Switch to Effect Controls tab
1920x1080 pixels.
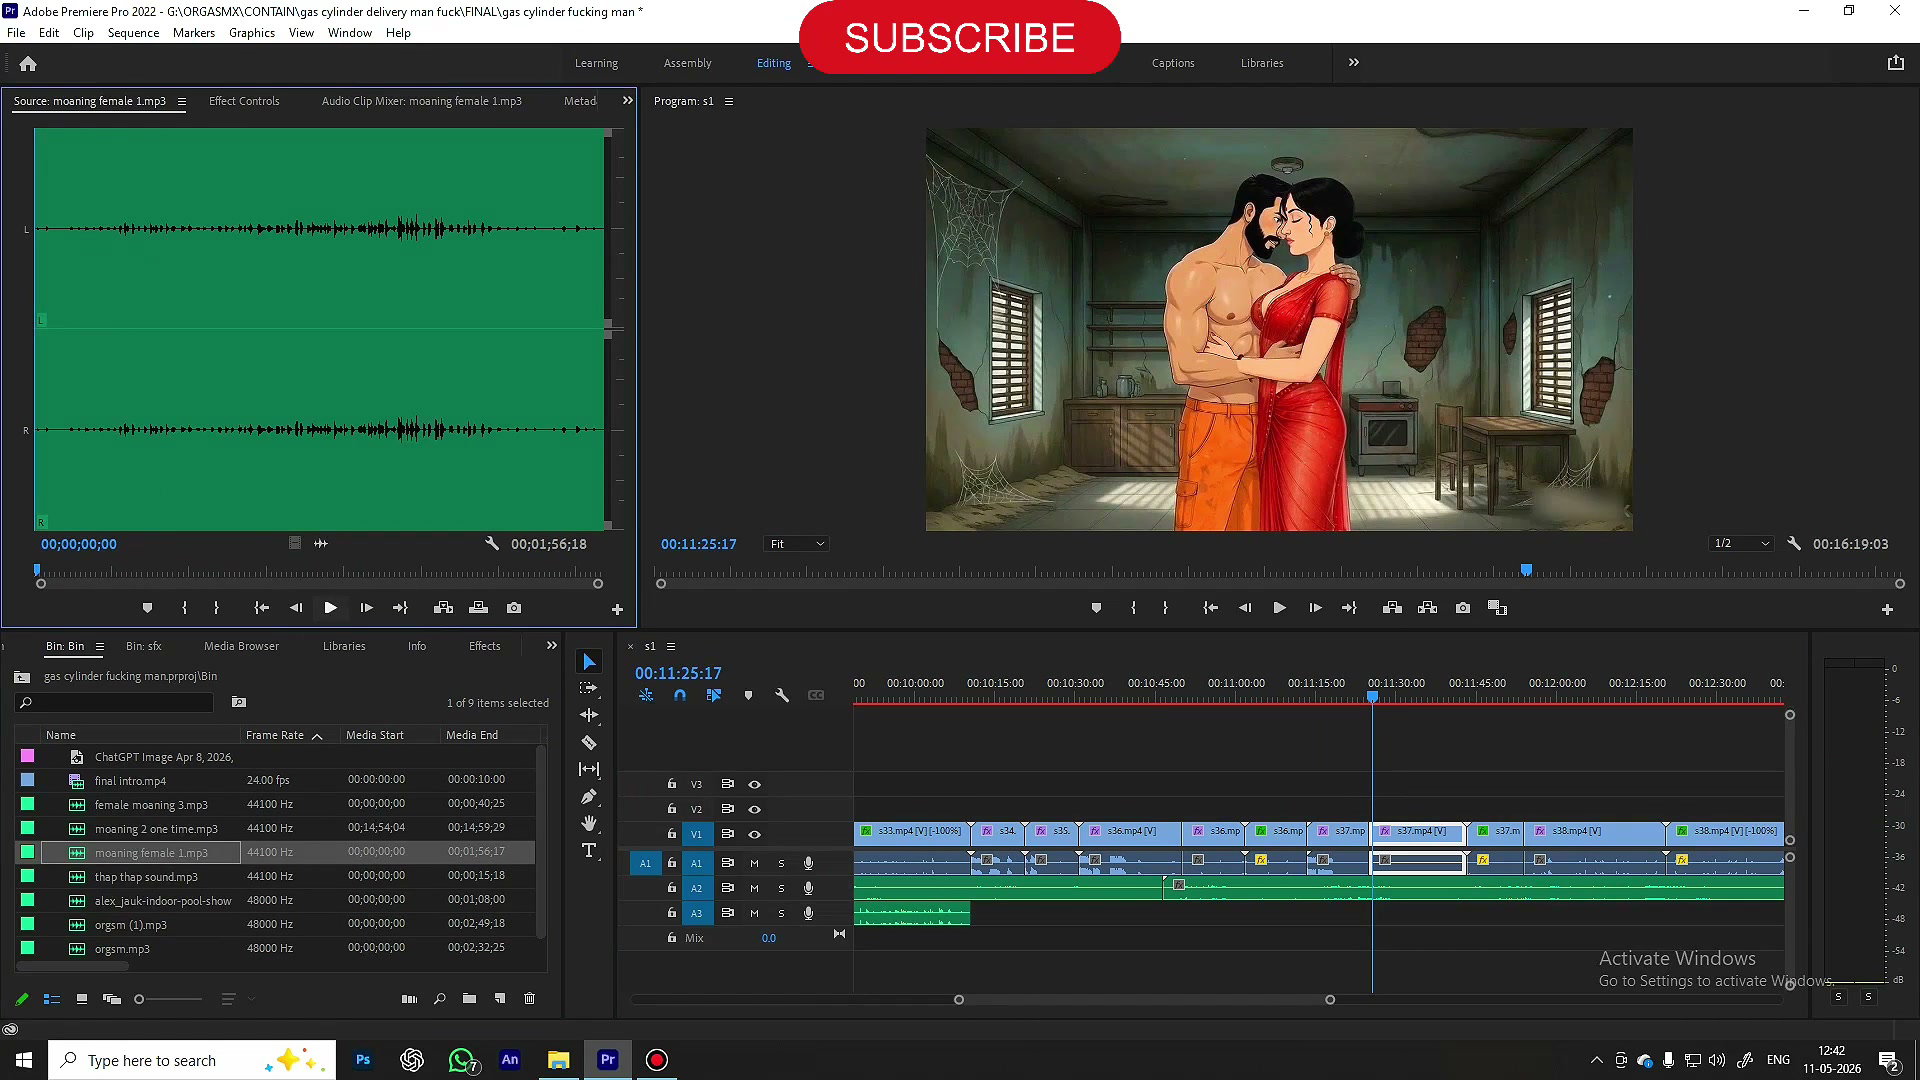tap(244, 101)
